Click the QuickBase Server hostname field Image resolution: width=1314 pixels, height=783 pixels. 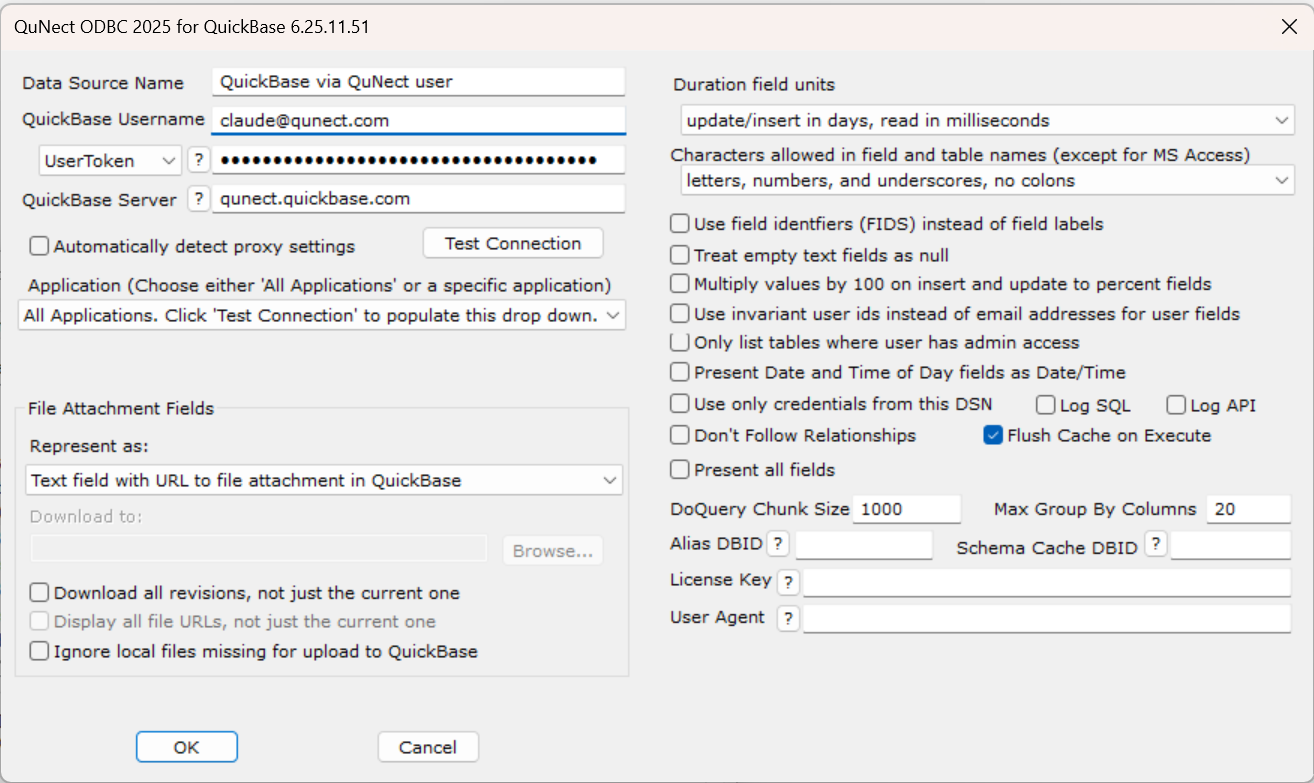[x=418, y=199]
